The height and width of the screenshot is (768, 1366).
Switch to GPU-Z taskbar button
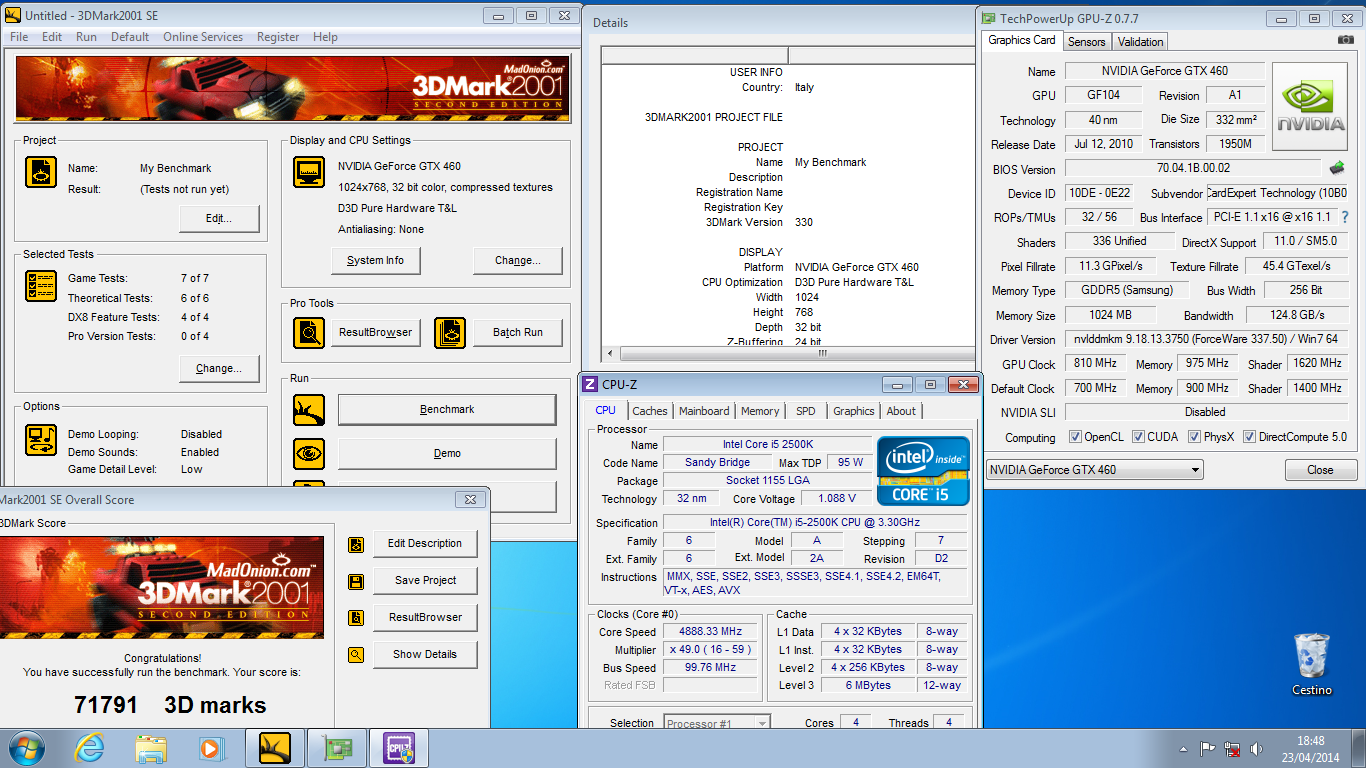pos(336,748)
